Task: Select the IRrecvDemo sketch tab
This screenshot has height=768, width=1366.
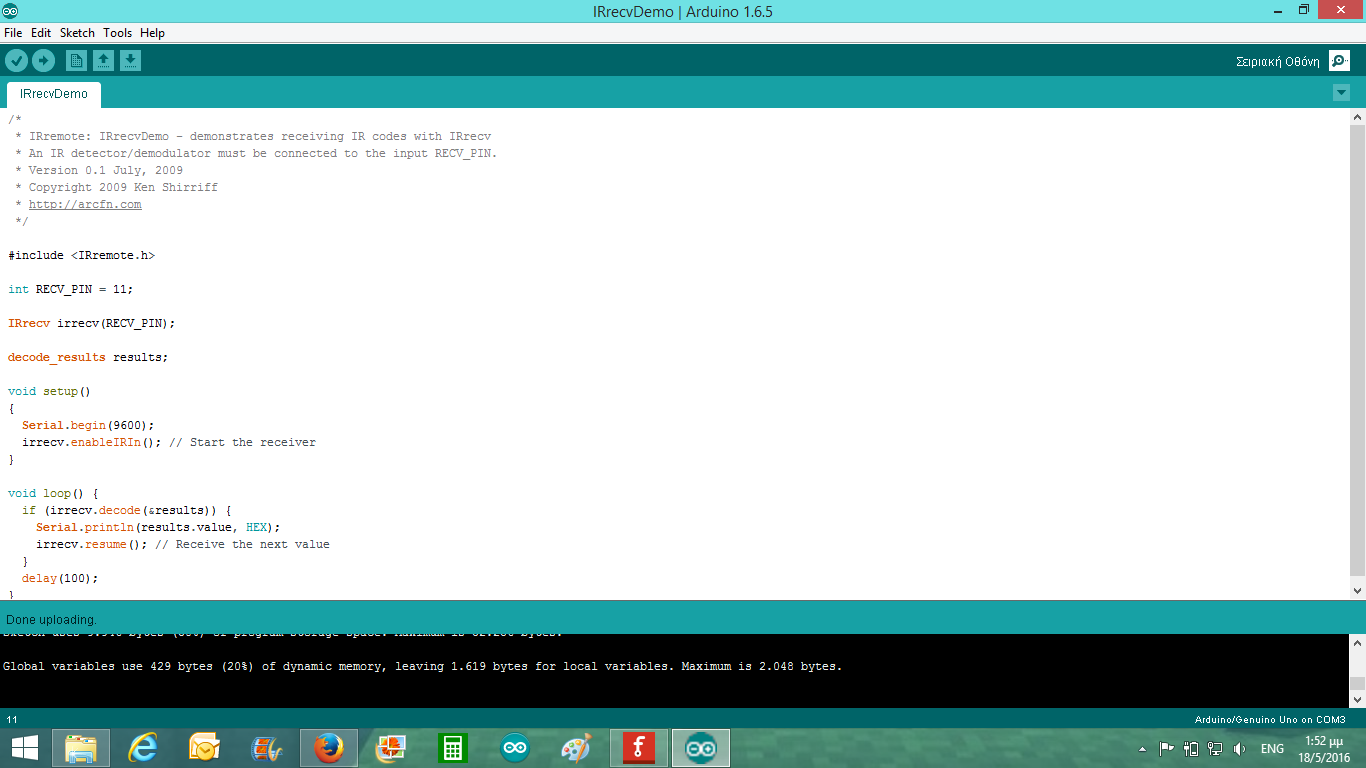Action: coord(54,94)
